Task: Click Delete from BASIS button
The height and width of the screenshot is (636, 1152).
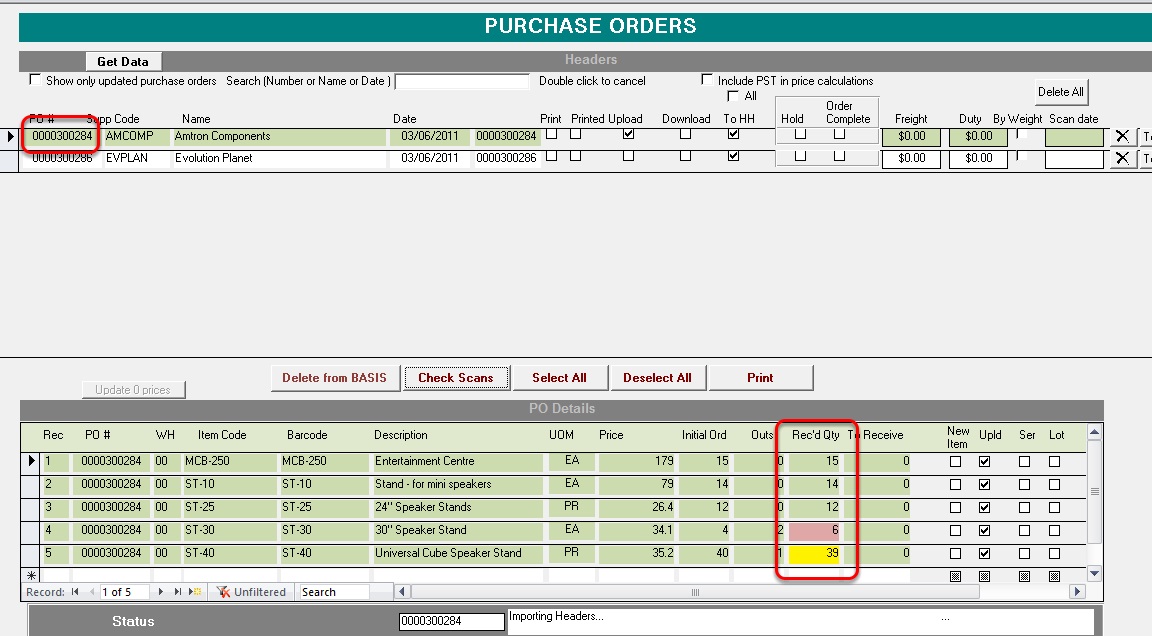Action: click(x=334, y=377)
